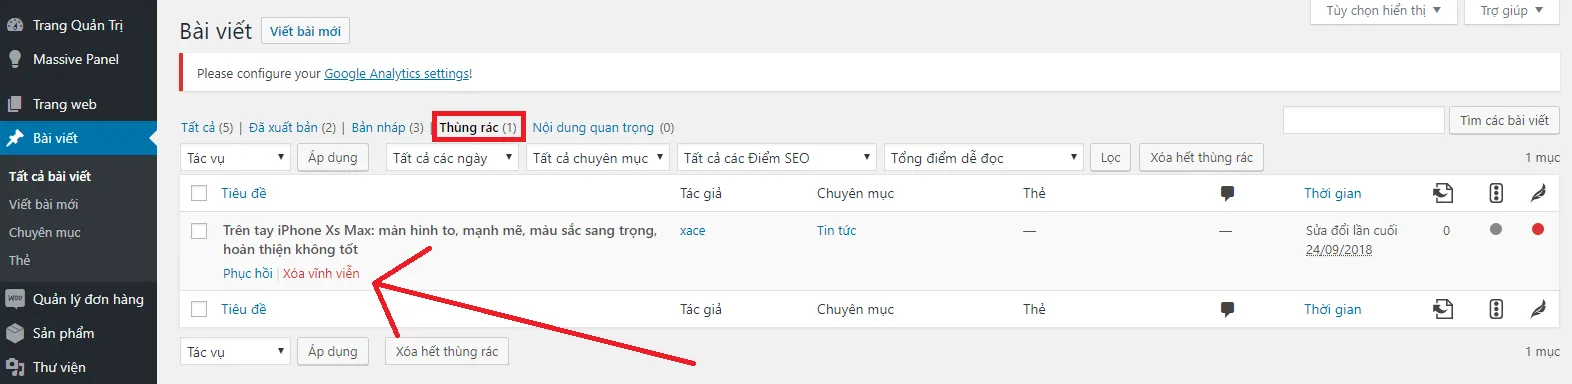Click outgoing links icon in footer row
This screenshot has height=384, width=1572.
click(1443, 309)
